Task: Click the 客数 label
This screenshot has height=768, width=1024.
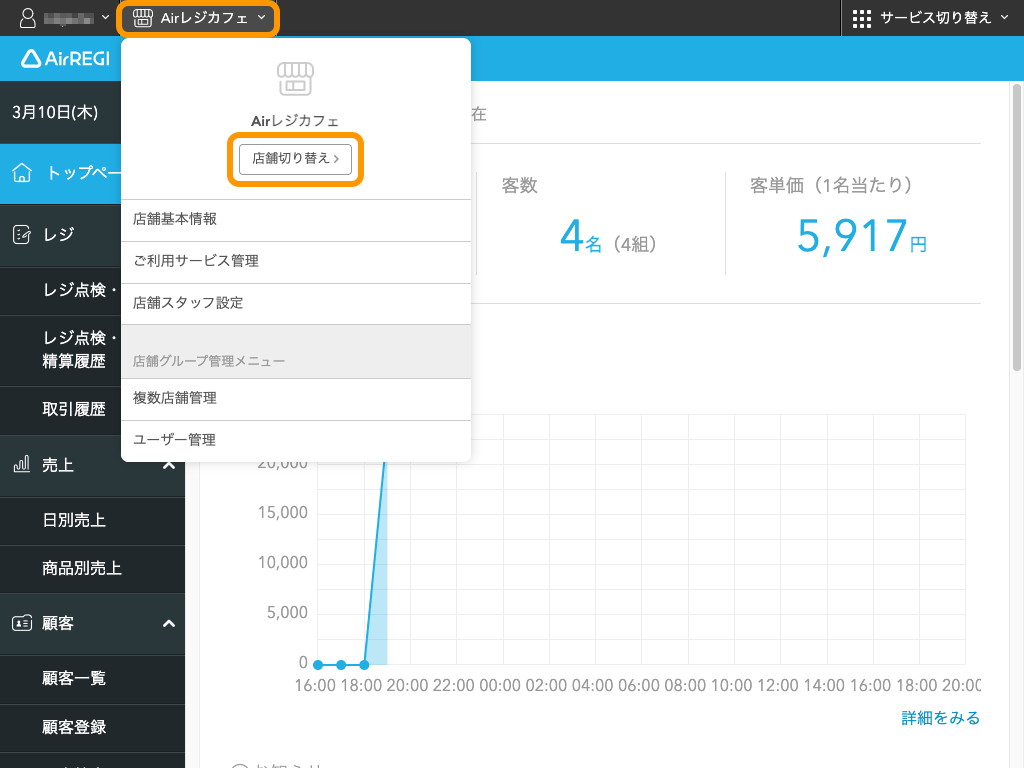Action: pos(519,185)
